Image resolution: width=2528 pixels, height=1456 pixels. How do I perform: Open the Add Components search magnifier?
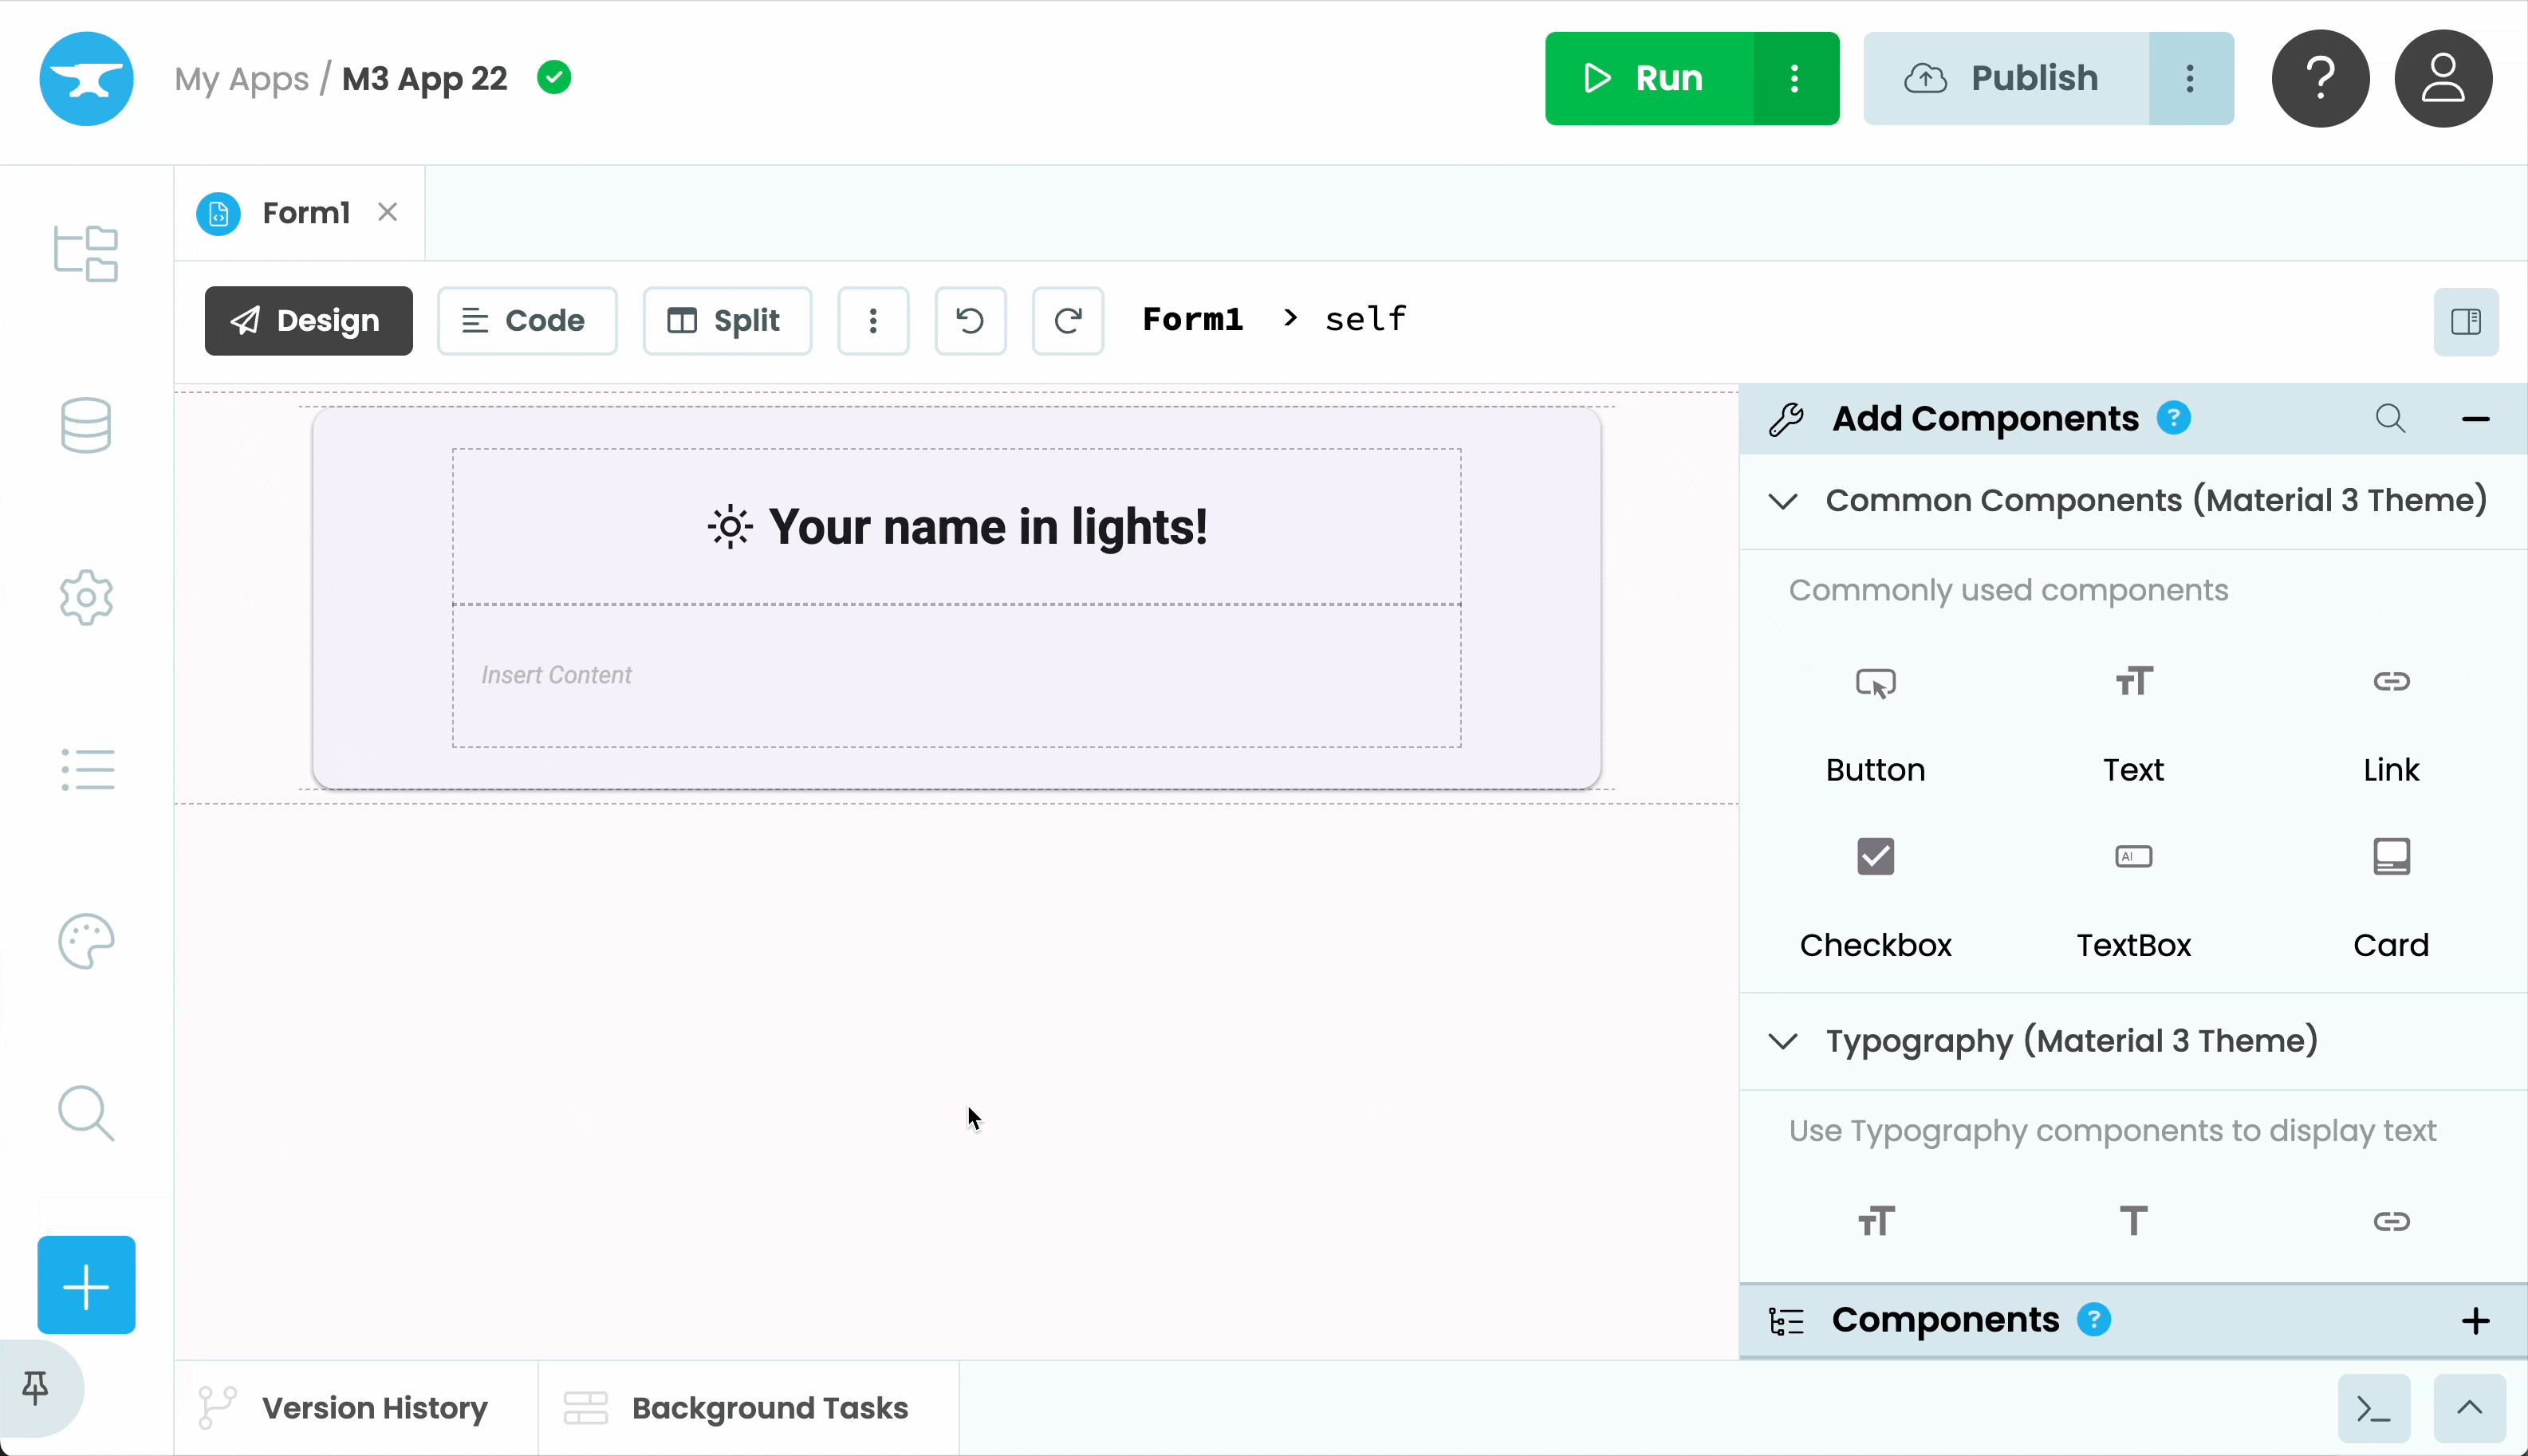[x=2391, y=418]
